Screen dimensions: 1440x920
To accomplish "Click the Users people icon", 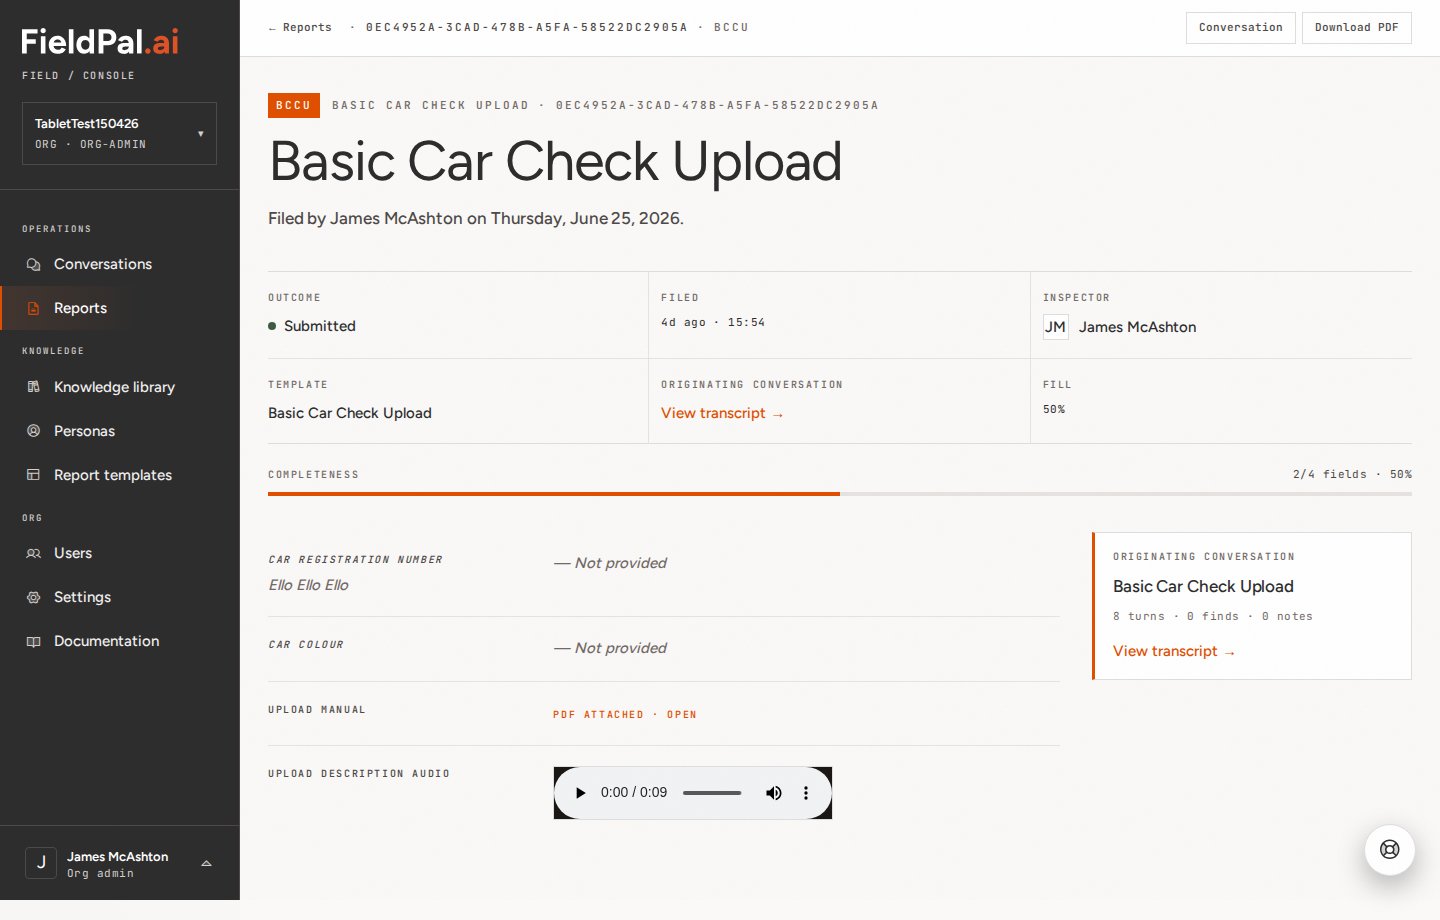I will [33, 553].
